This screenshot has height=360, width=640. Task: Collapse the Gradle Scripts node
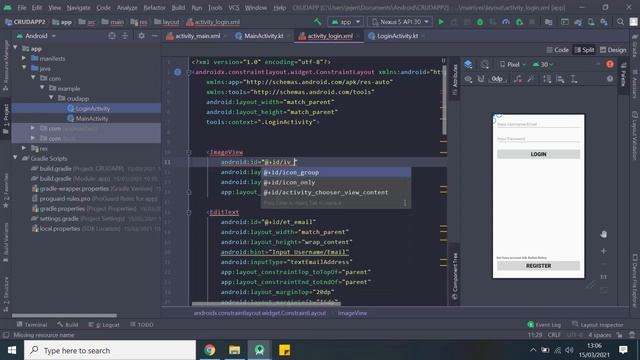coord(16,158)
